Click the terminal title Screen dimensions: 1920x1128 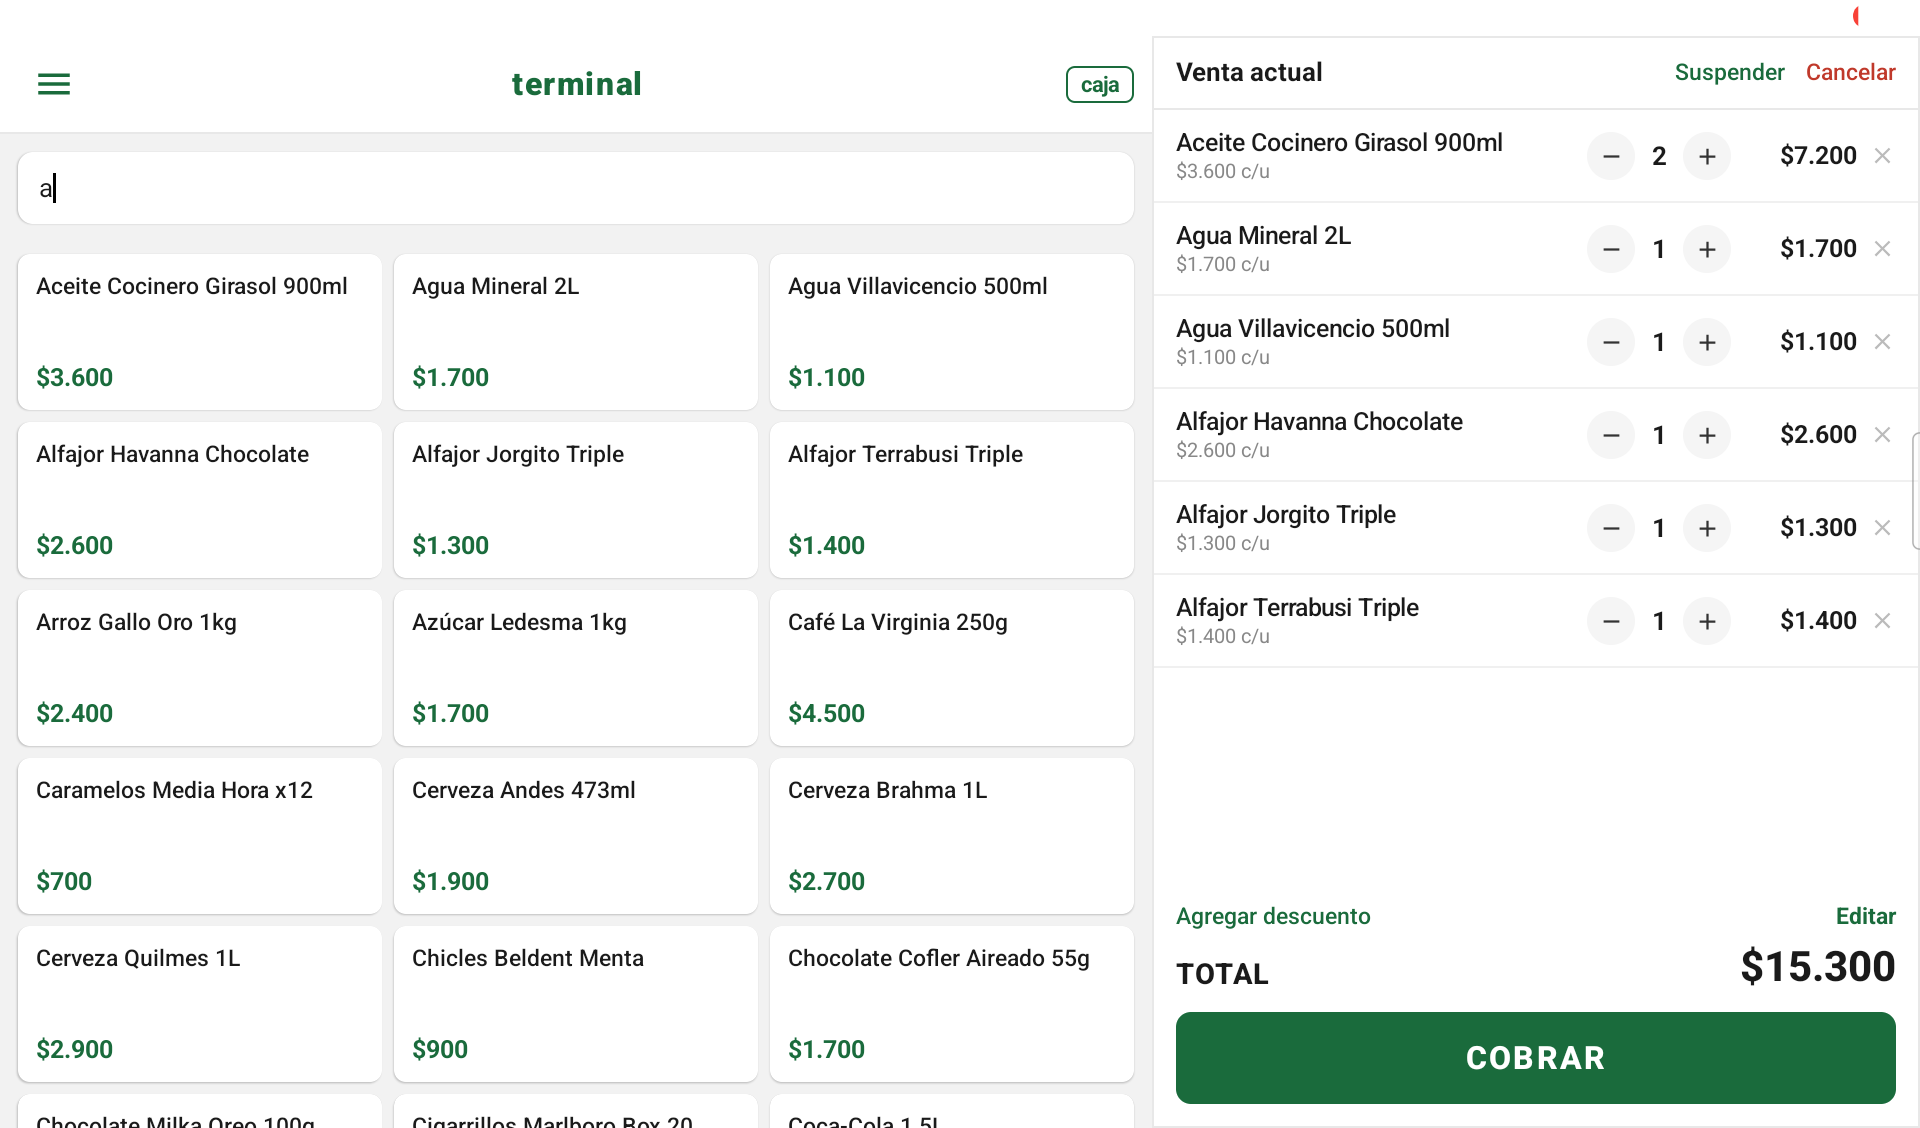pos(576,84)
